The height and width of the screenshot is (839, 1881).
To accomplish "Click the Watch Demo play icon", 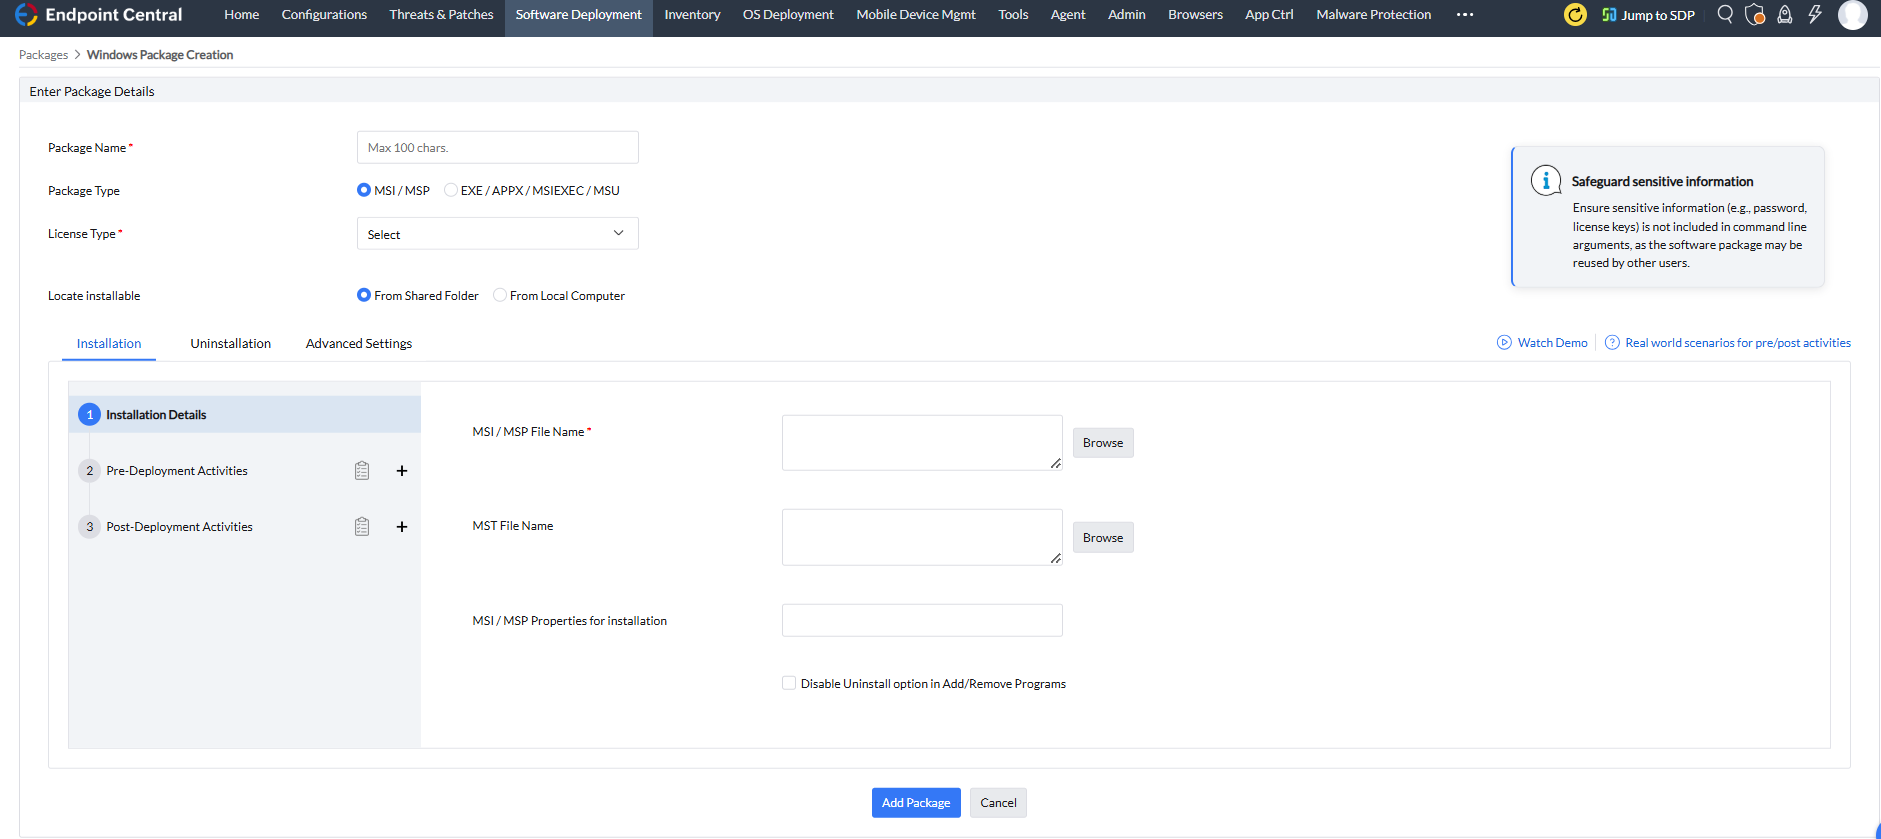I will (x=1504, y=343).
